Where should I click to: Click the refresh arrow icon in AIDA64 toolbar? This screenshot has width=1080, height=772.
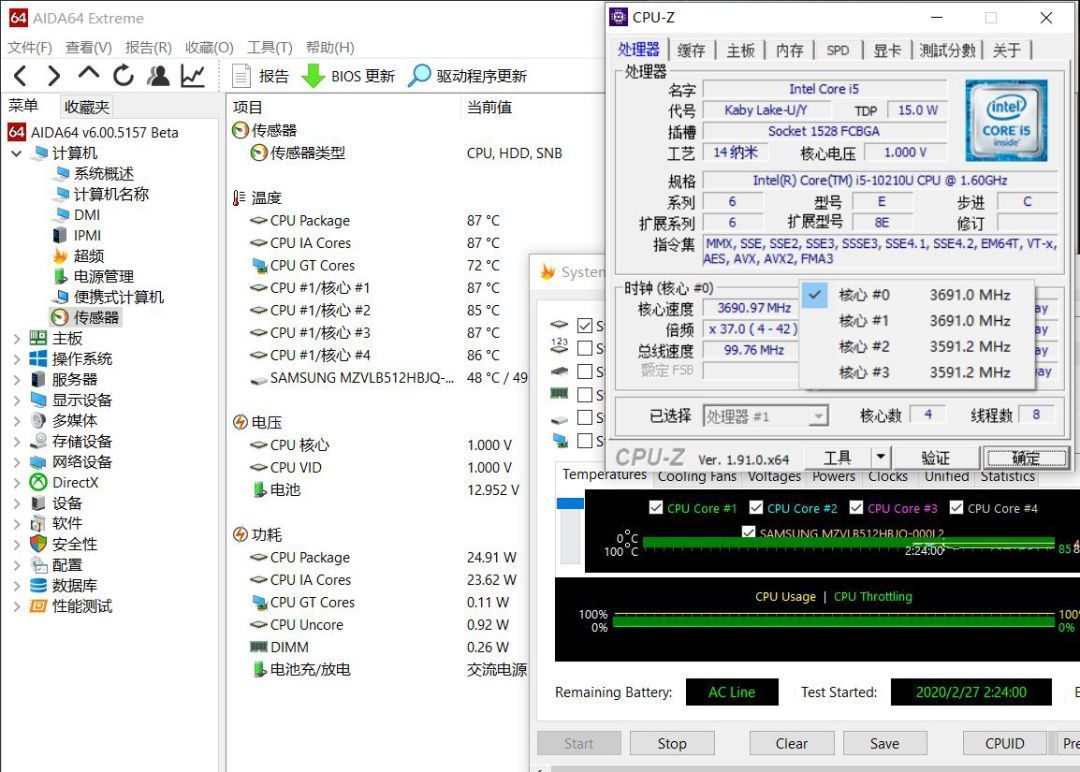[122, 75]
